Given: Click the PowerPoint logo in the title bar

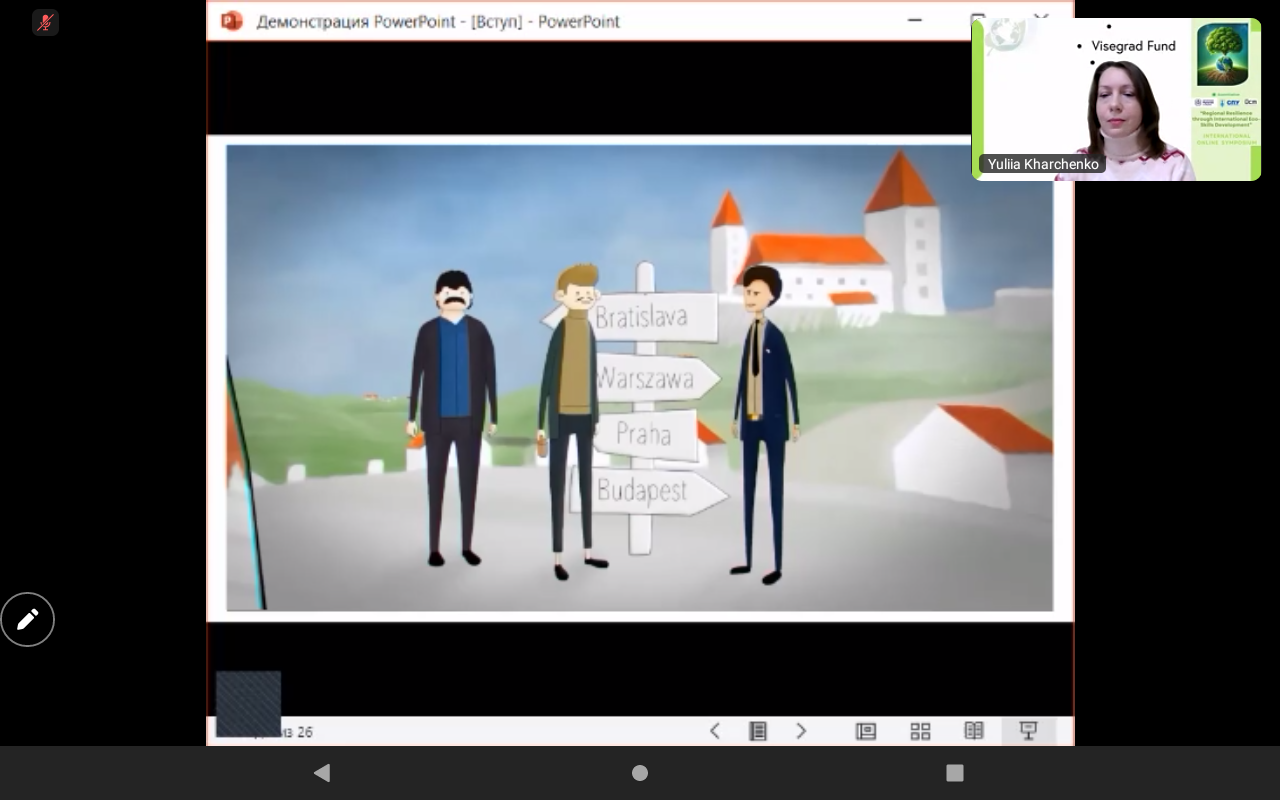Looking at the screenshot, I should (x=232, y=21).
